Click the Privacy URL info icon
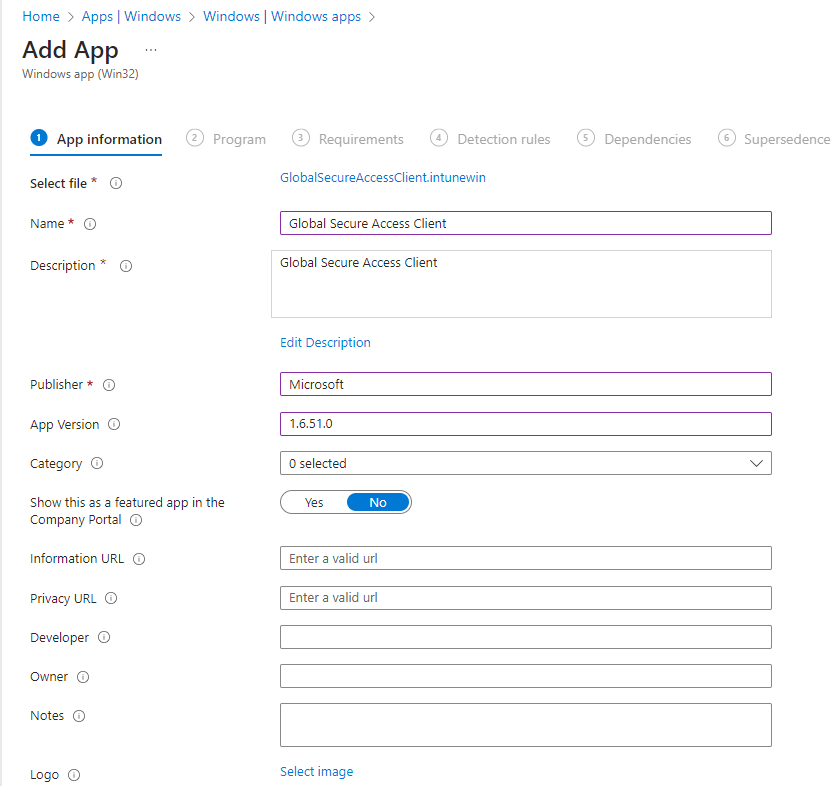Image resolution: width=840 pixels, height=786 pixels. (x=111, y=598)
